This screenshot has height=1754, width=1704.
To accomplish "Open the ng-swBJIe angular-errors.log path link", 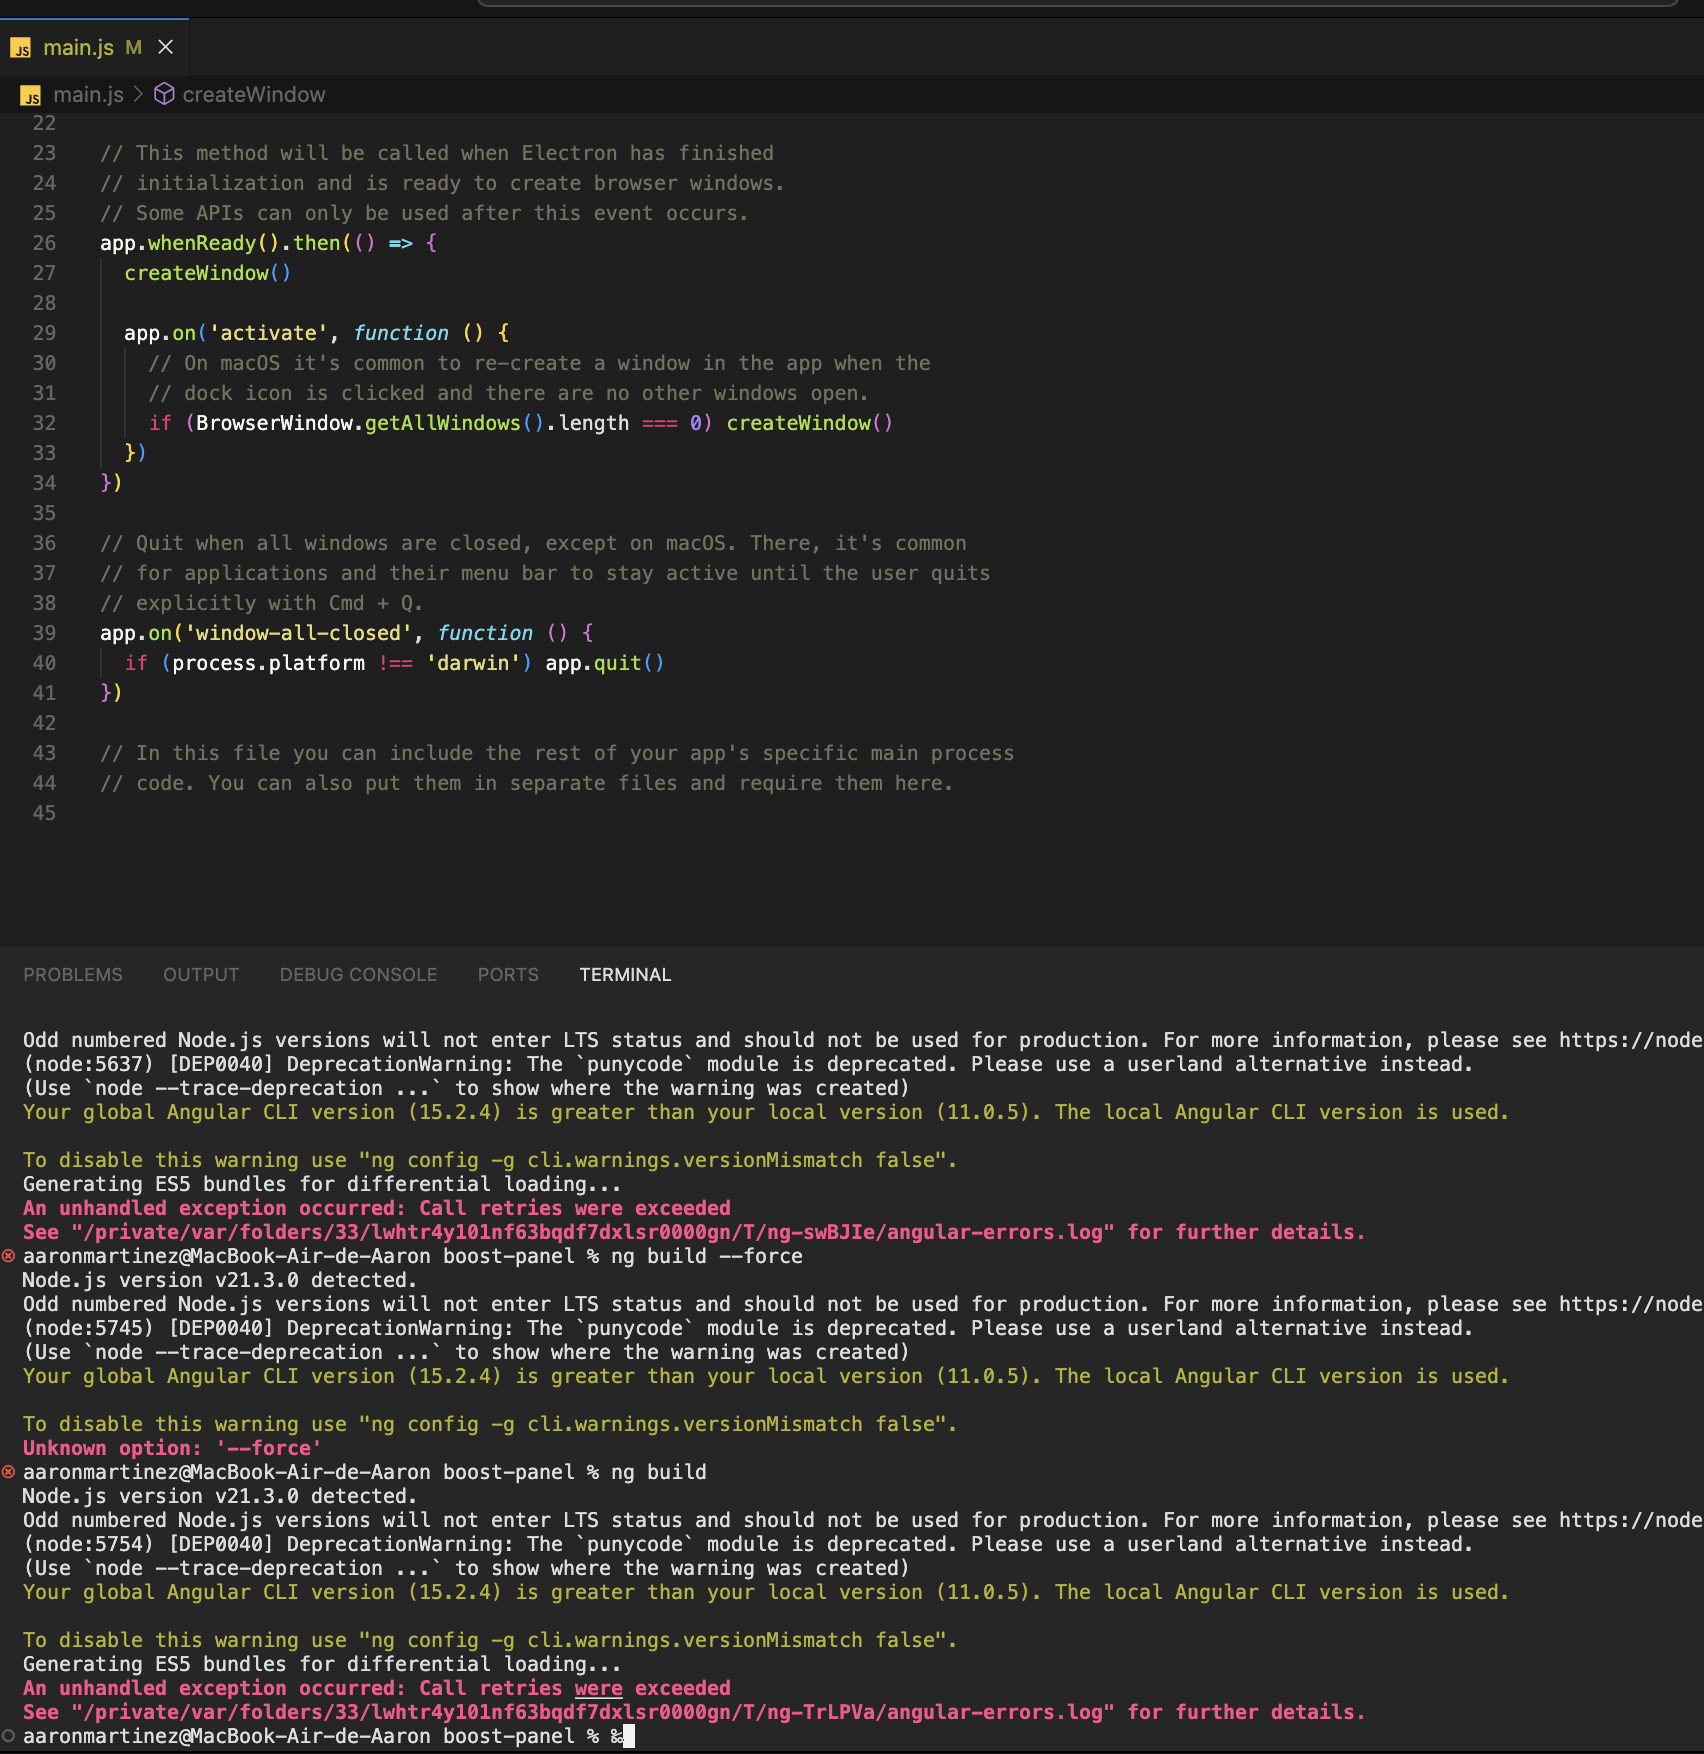I will point(592,1232).
